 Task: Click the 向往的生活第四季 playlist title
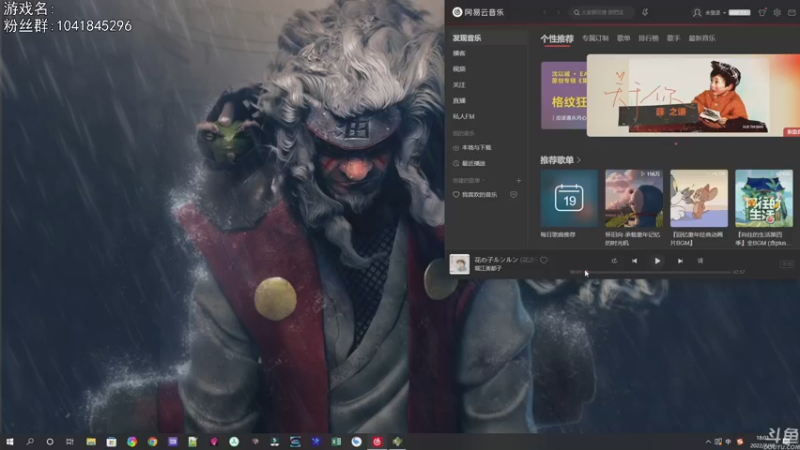click(761, 239)
